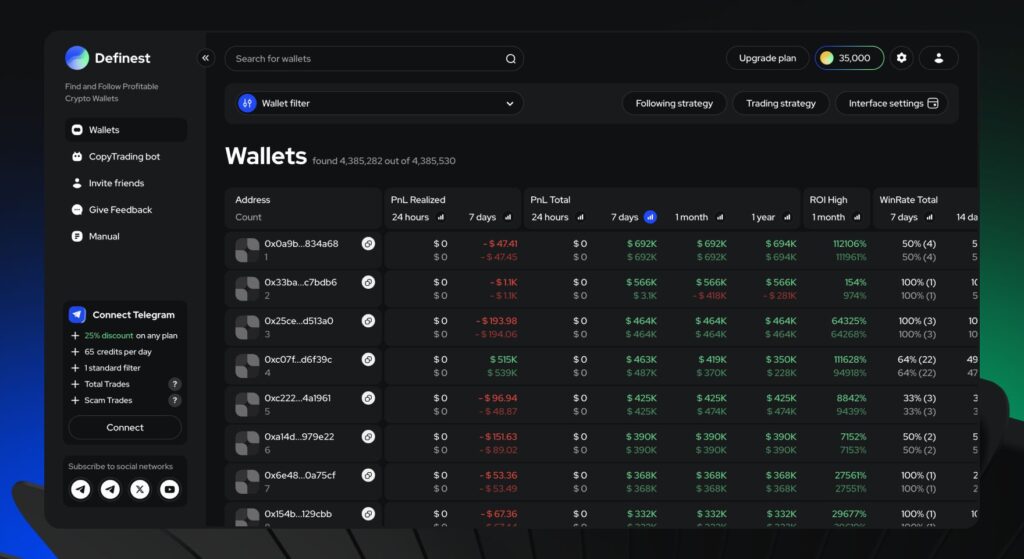Image resolution: width=1024 pixels, height=559 pixels.
Task: Click 64% (22) WinRate value
Action: click(x=917, y=359)
